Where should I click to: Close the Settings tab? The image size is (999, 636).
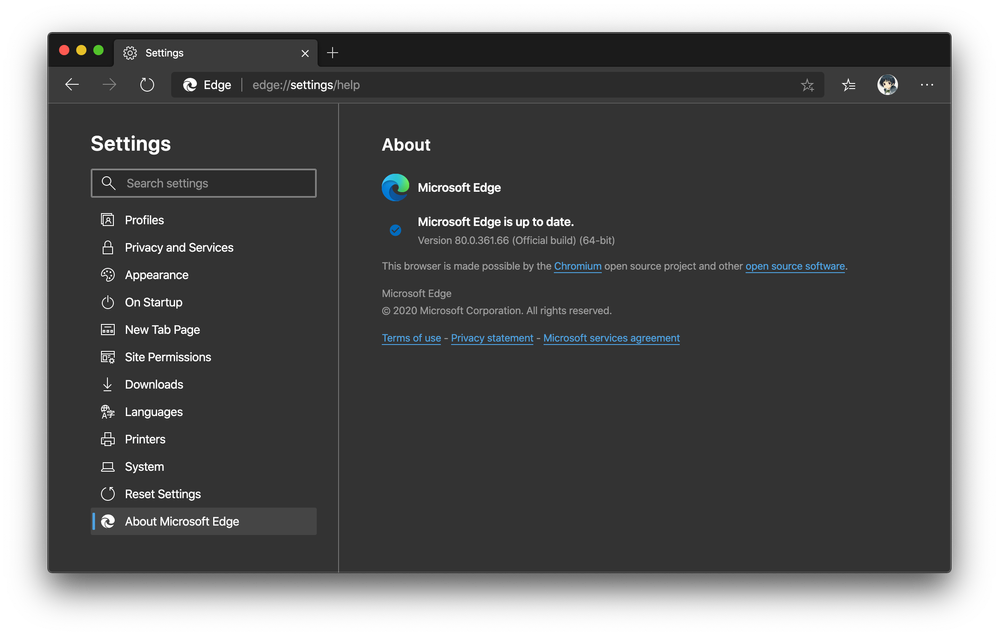click(305, 54)
